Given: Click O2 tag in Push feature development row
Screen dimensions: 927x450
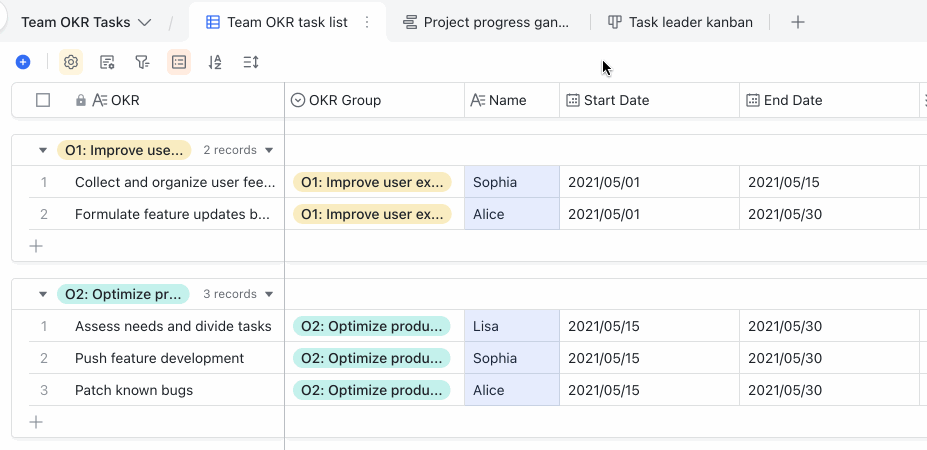Looking at the screenshot, I should click(371, 358).
